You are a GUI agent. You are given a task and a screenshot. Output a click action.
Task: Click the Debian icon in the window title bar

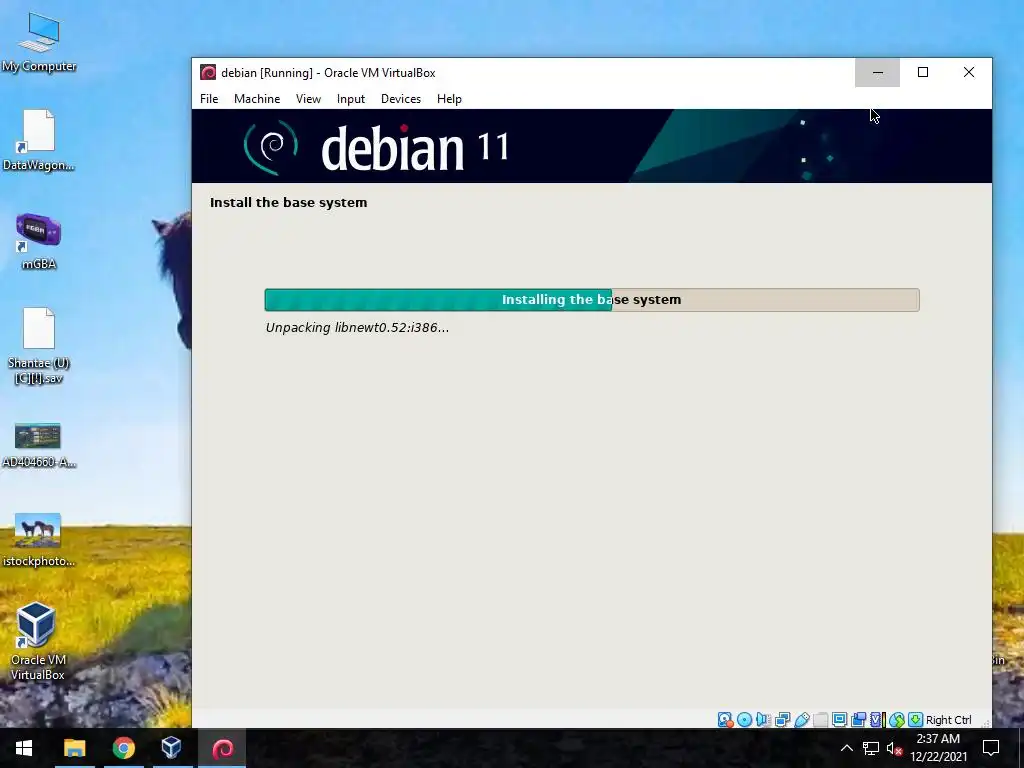coord(208,72)
